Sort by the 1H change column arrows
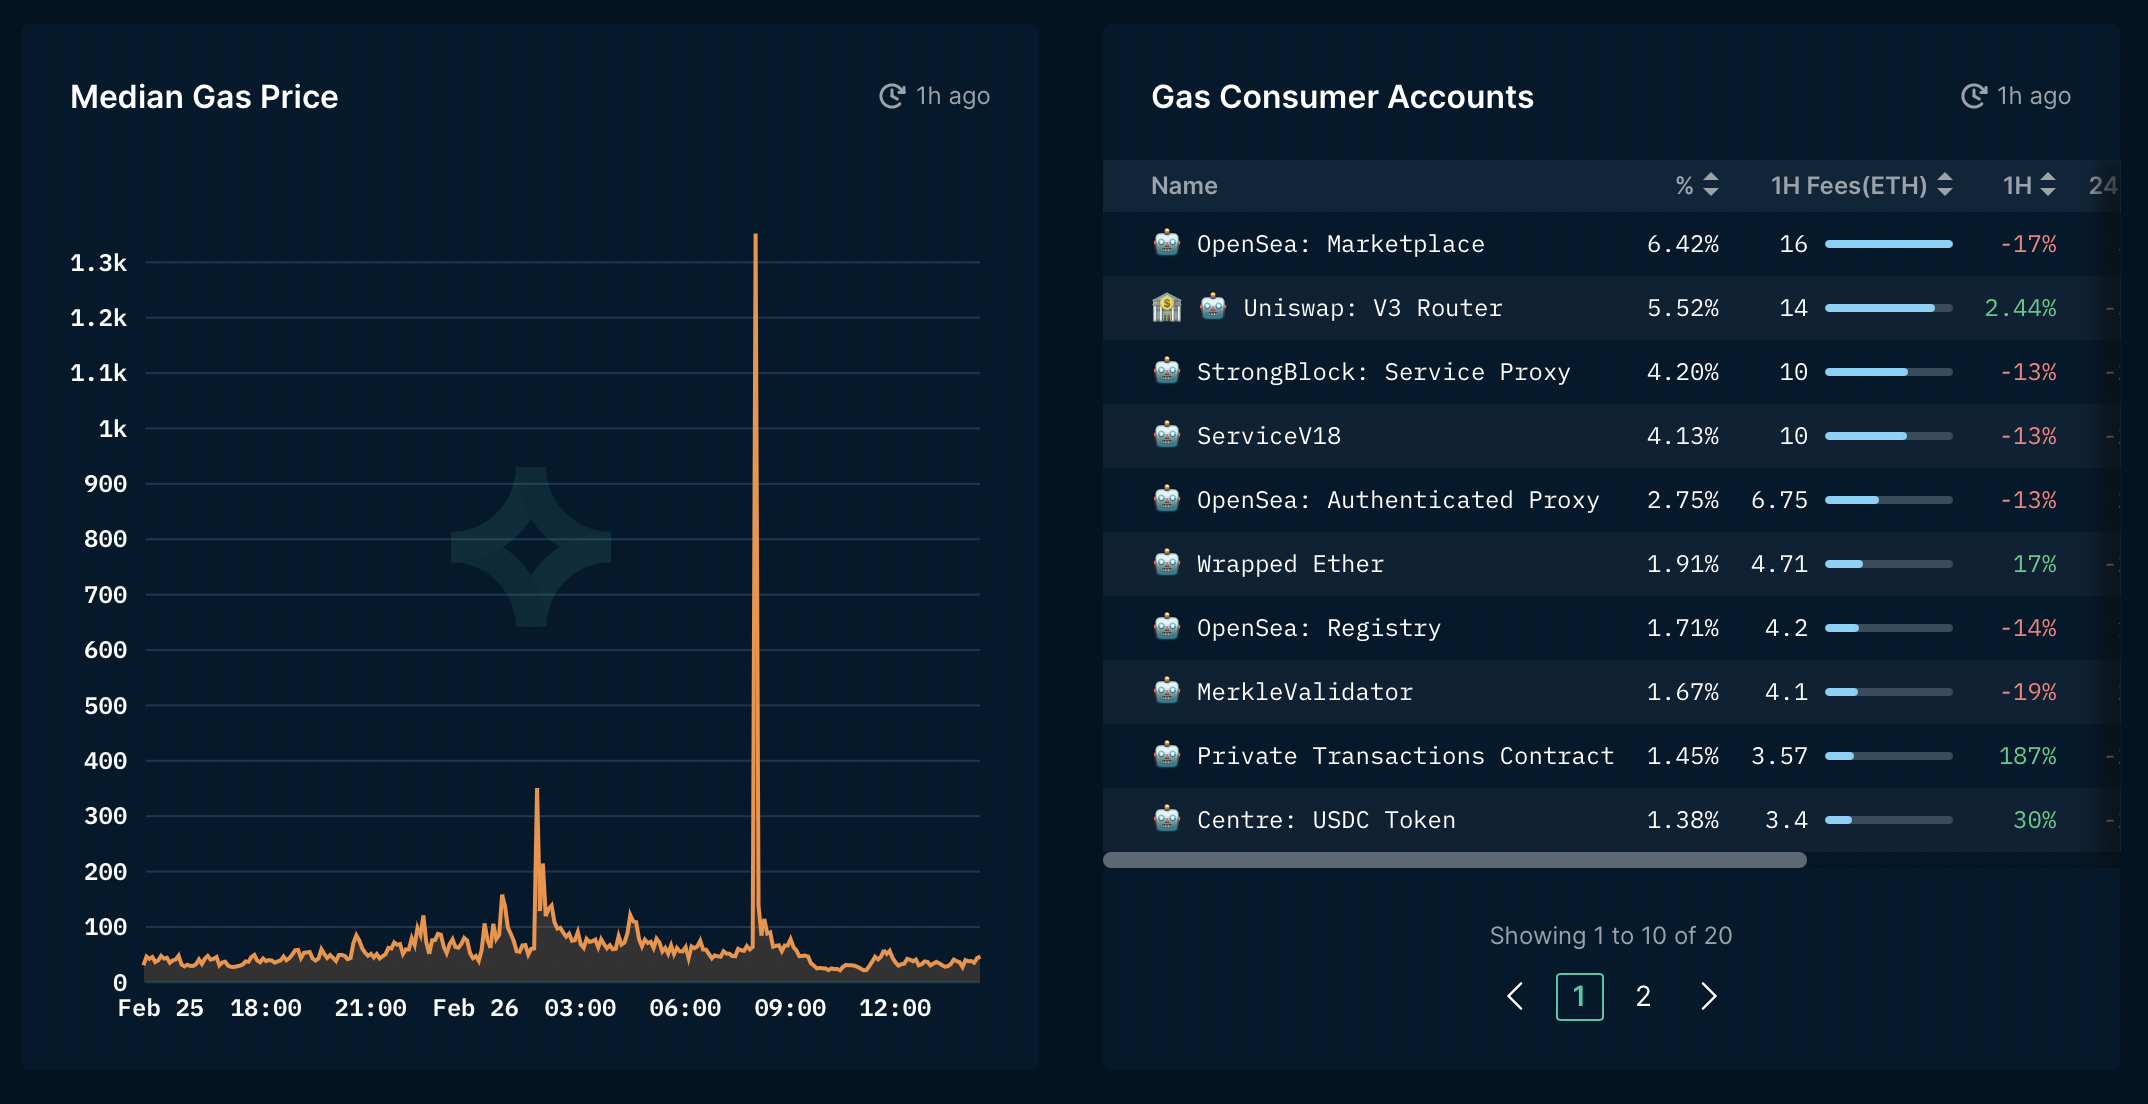 [x=2048, y=185]
